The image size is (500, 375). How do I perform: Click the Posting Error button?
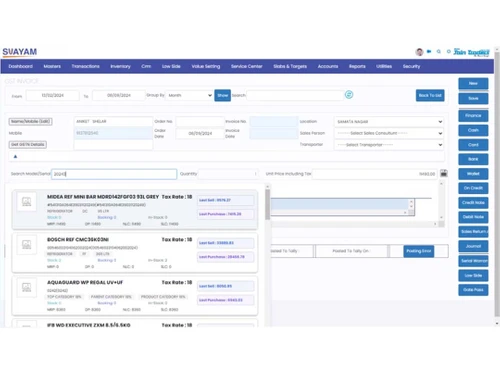[419, 251]
